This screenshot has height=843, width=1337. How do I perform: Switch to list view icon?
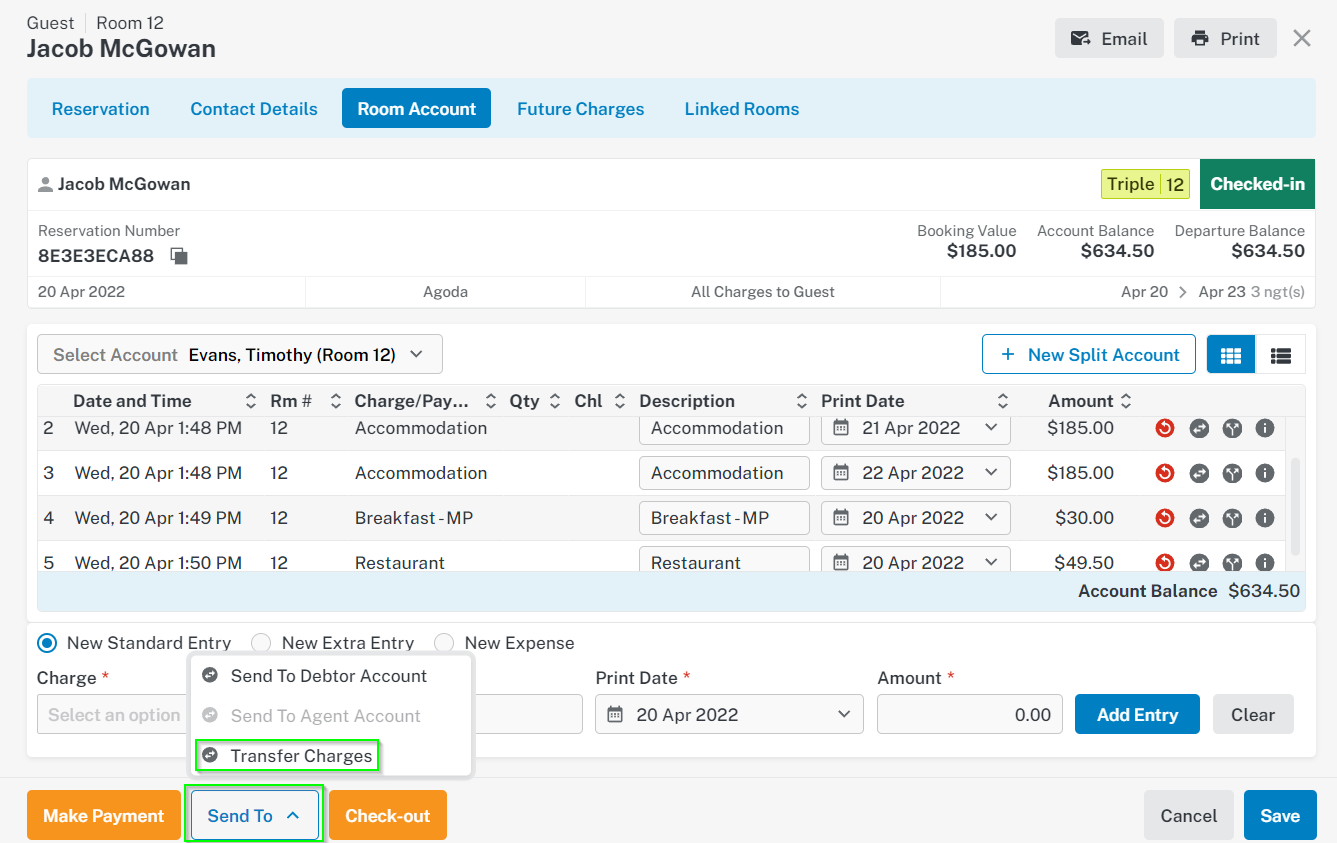pos(1280,355)
